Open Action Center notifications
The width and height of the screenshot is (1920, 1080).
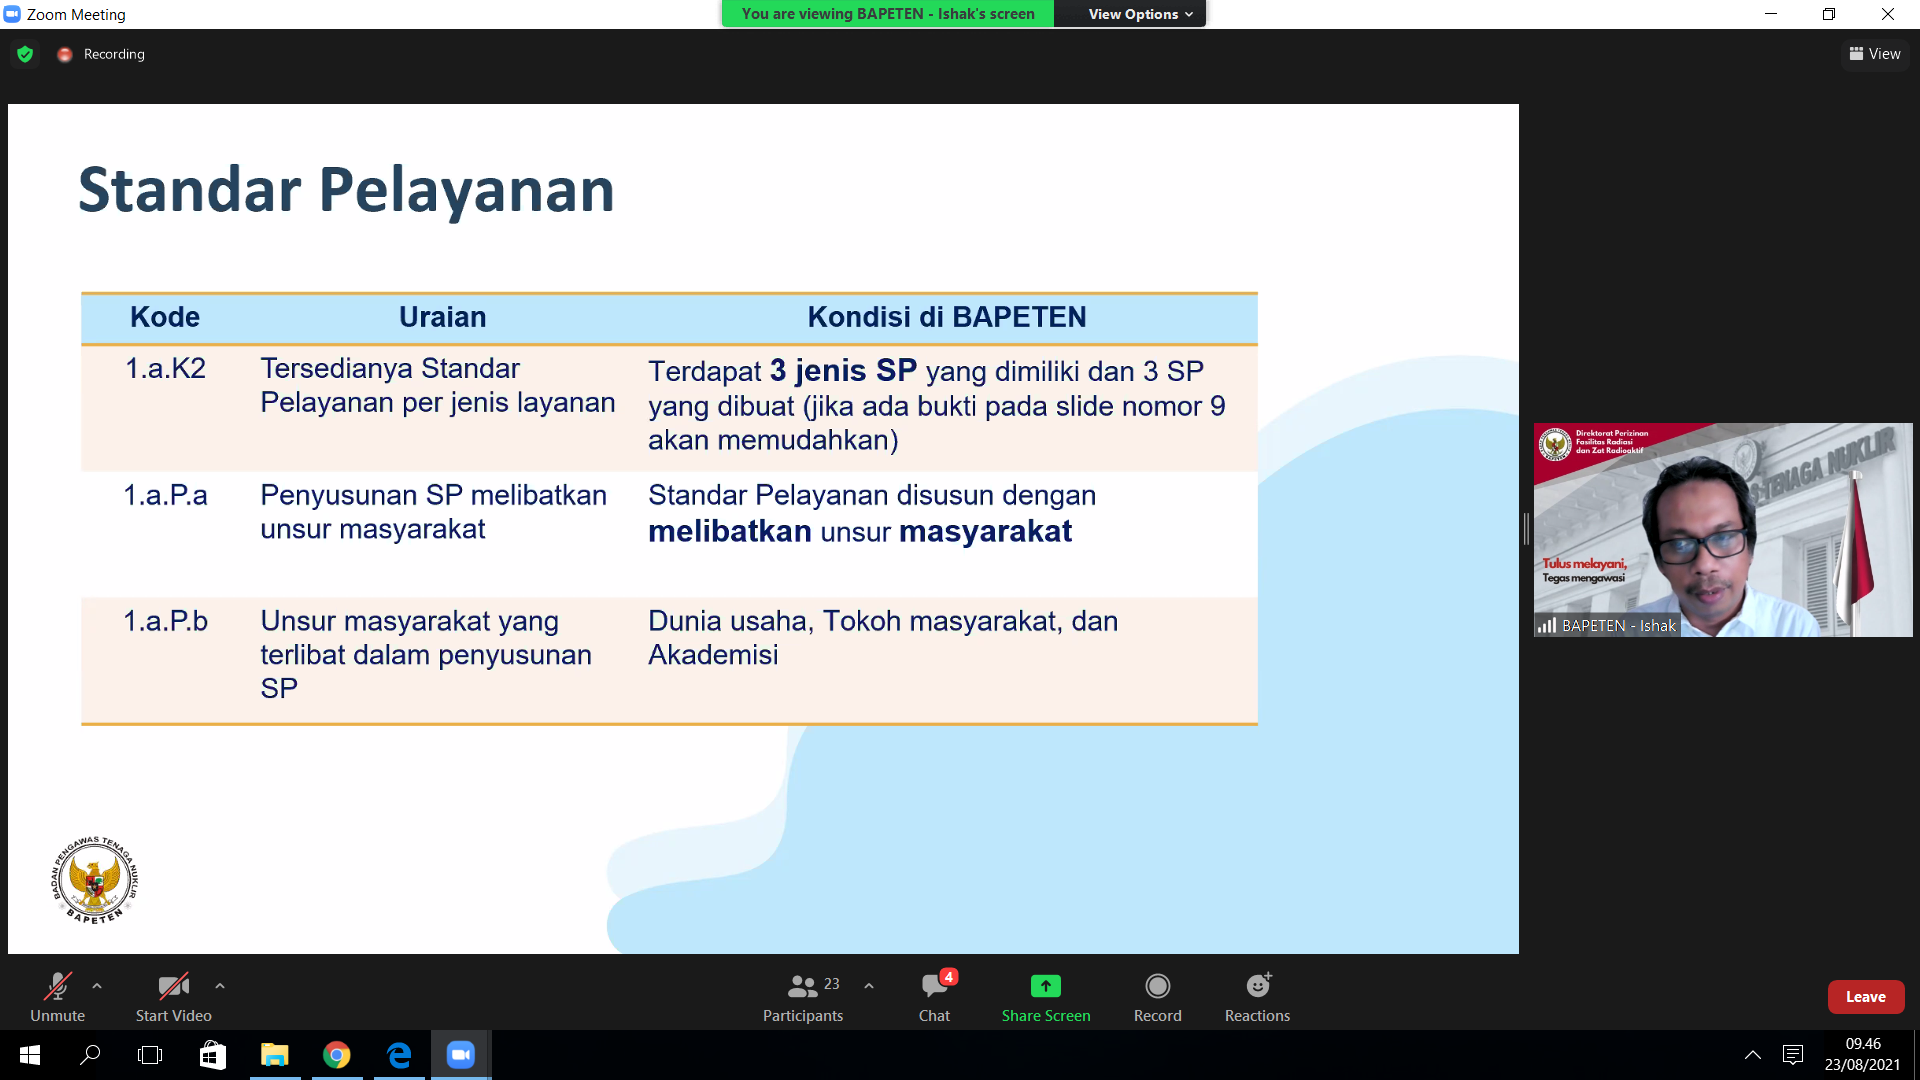(x=1793, y=1055)
